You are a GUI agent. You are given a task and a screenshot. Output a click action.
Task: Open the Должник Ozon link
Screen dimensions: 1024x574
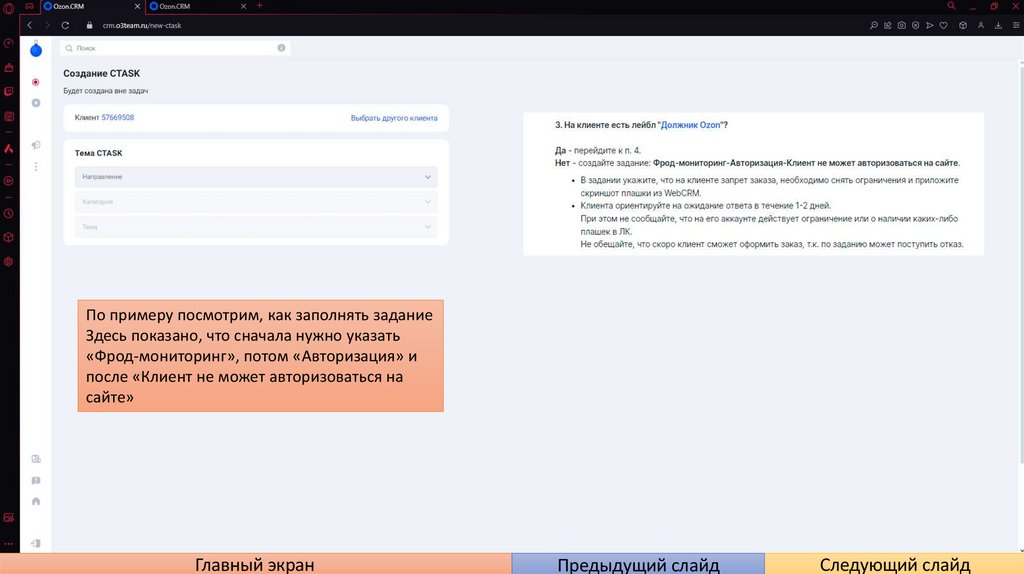[x=690, y=125]
